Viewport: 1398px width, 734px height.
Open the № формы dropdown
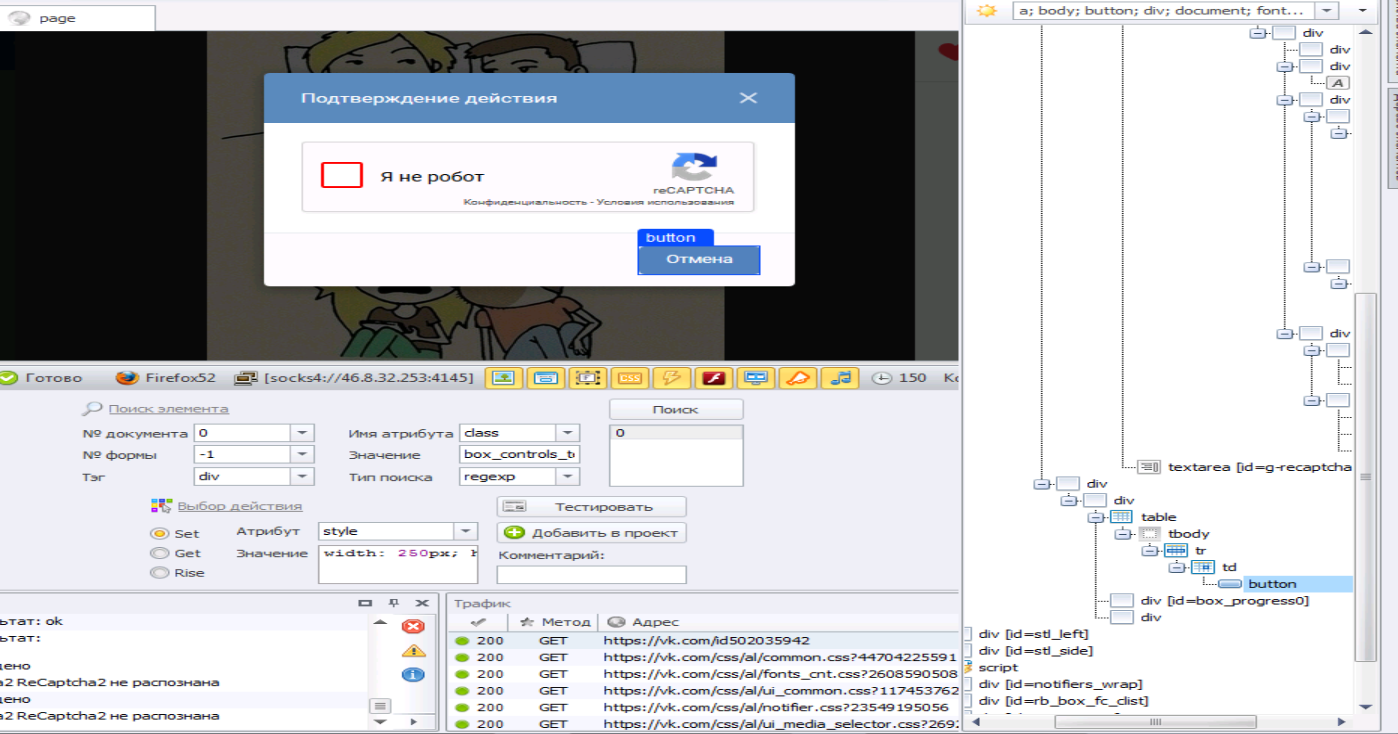[x=303, y=455]
